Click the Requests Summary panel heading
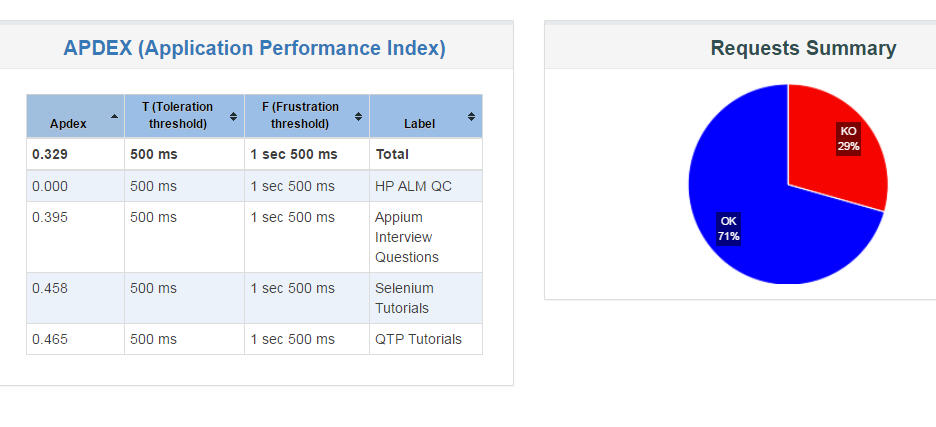936x427 pixels. tap(803, 48)
